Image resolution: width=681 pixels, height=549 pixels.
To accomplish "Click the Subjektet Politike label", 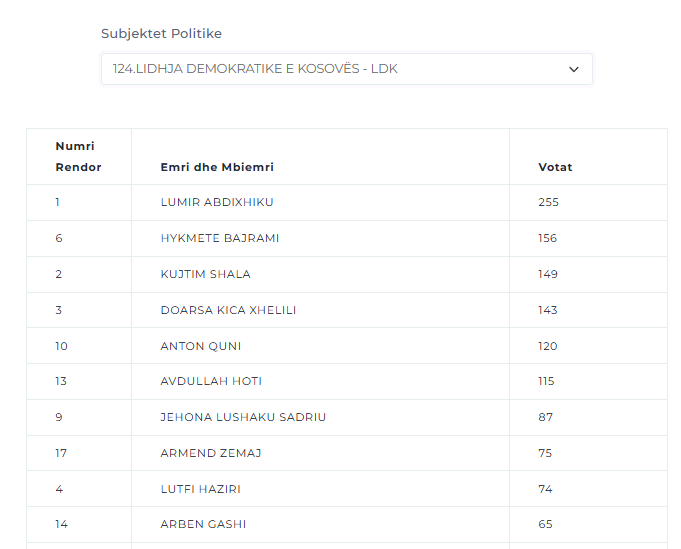I will pos(162,34).
